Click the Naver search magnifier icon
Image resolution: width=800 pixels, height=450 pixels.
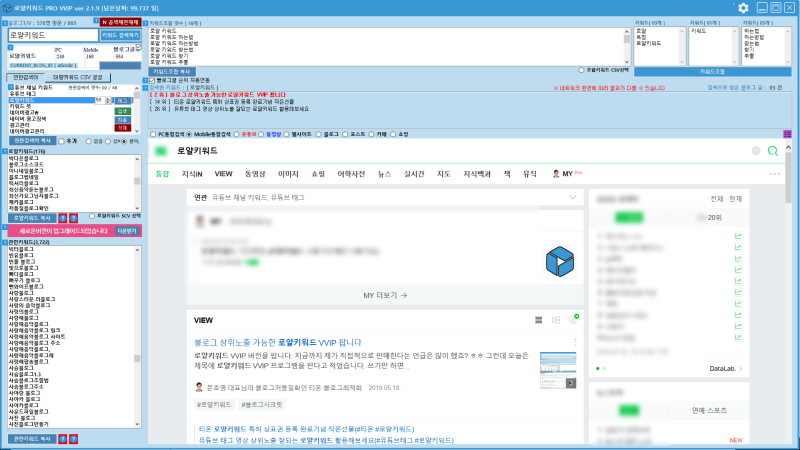(x=772, y=151)
